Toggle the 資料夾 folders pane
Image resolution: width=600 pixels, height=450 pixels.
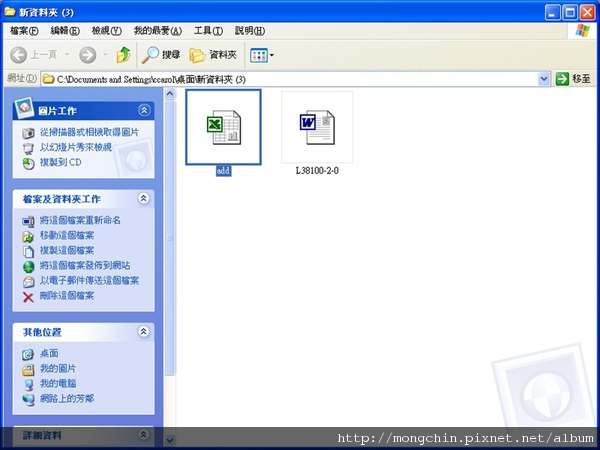(x=213, y=55)
